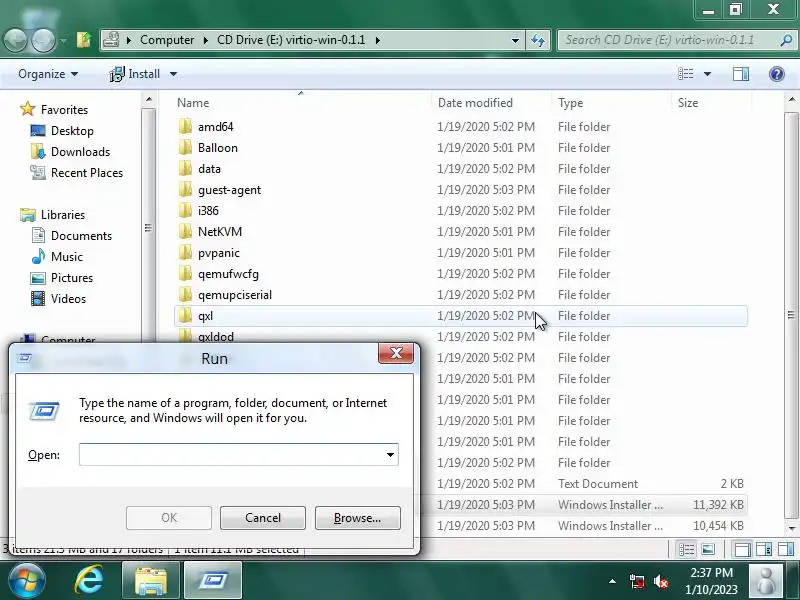Click the blue Help question mark icon
This screenshot has width=800, height=600.
pos(777,74)
